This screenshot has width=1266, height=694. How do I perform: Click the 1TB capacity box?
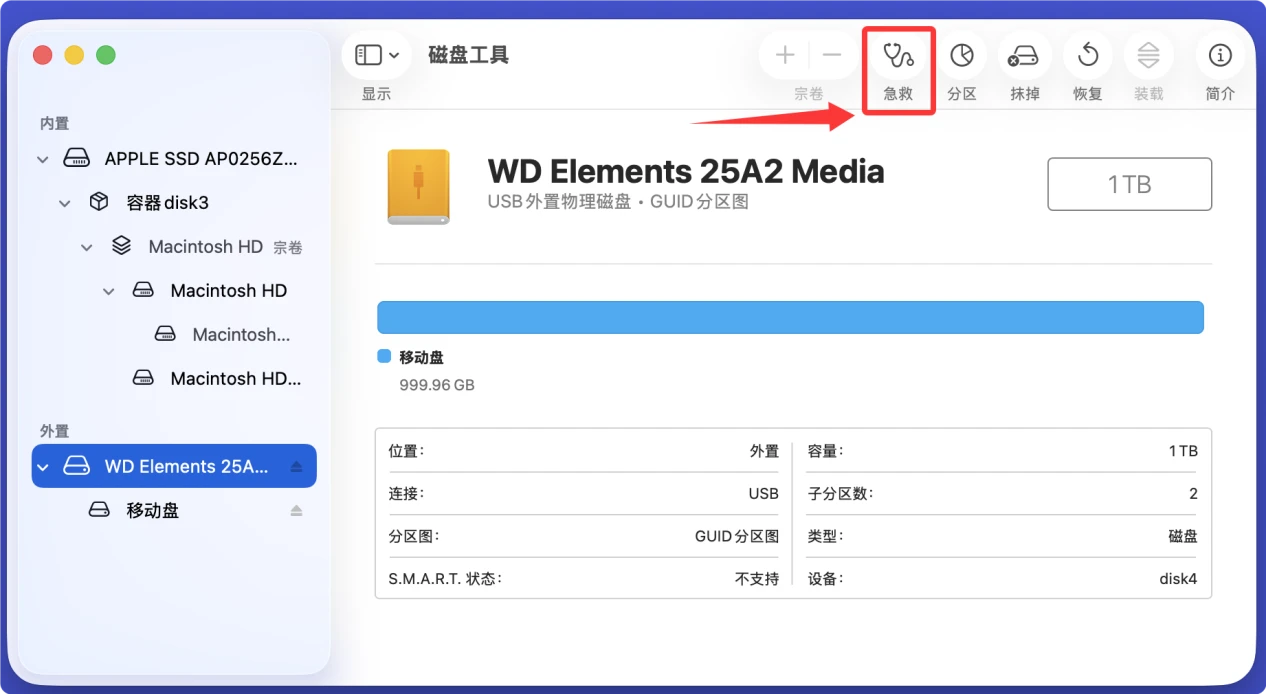pyautogui.click(x=1129, y=184)
